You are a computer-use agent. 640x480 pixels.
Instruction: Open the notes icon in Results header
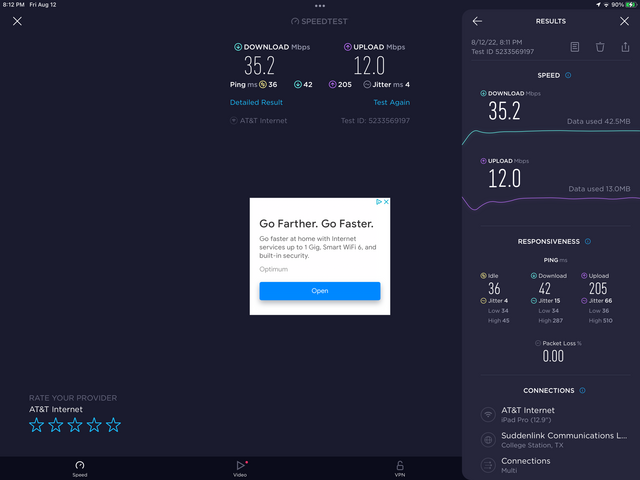point(575,47)
